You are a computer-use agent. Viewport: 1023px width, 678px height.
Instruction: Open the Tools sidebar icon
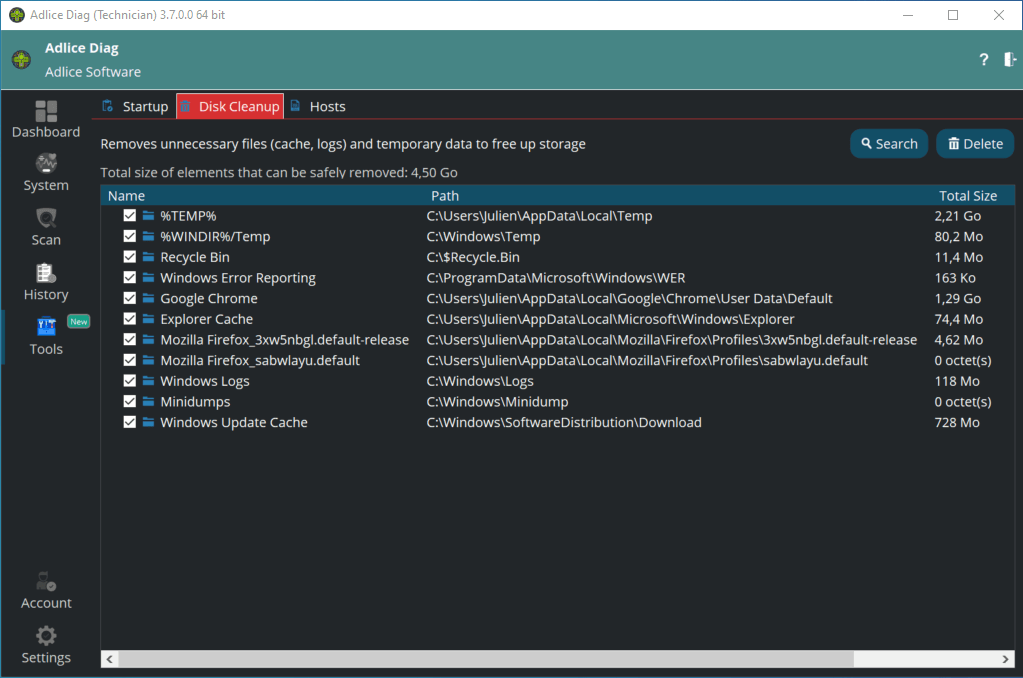[x=46, y=327]
